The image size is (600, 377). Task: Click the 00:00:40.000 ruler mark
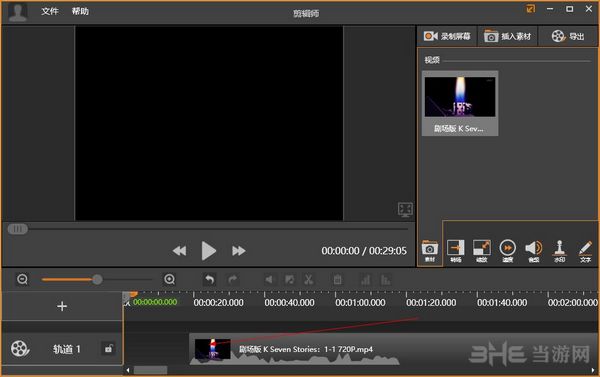pyautogui.click(x=290, y=303)
